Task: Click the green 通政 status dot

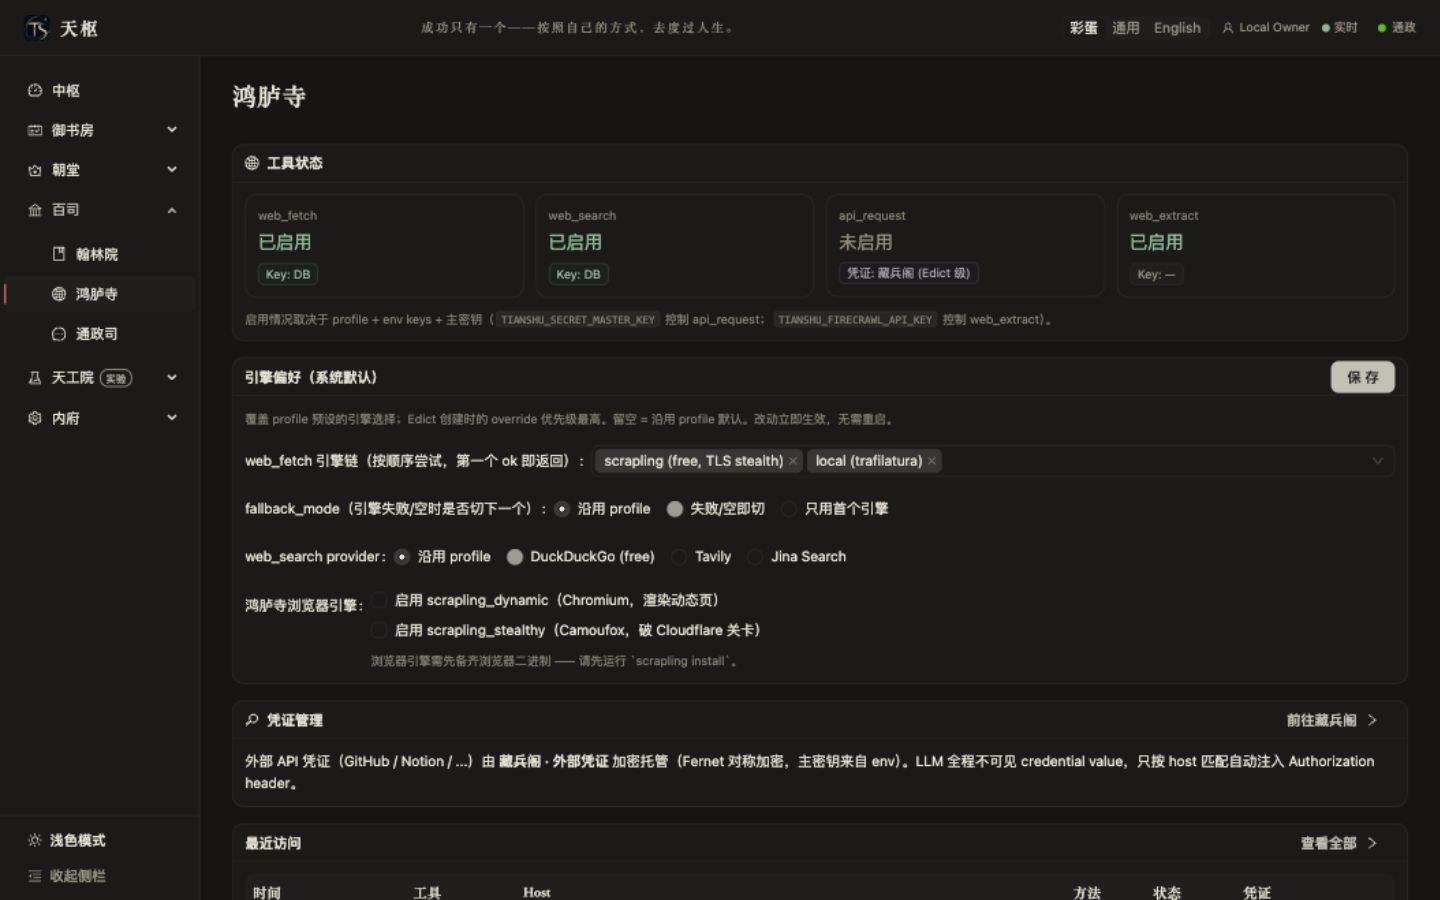Action: [1382, 28]
